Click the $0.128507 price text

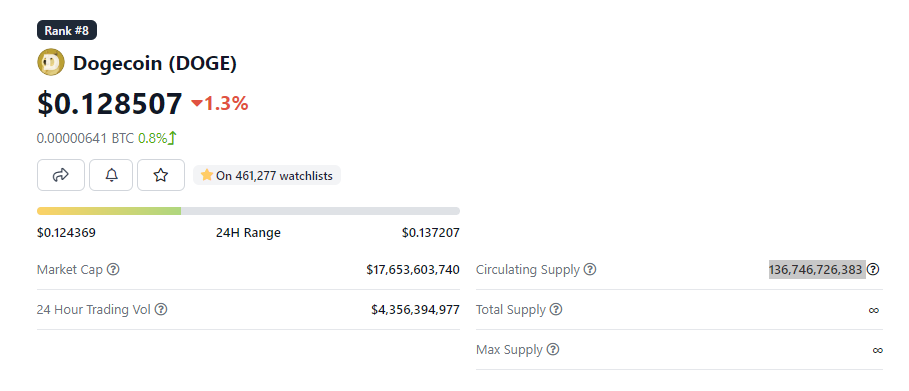click(x=110, y=103)
